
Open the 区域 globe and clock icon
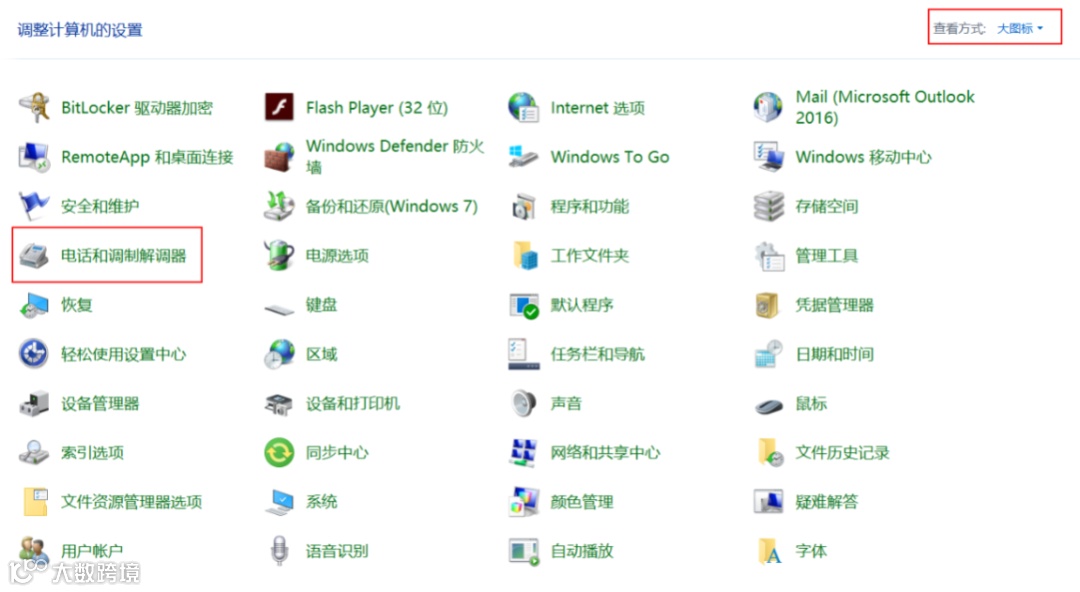coord(279,354)
